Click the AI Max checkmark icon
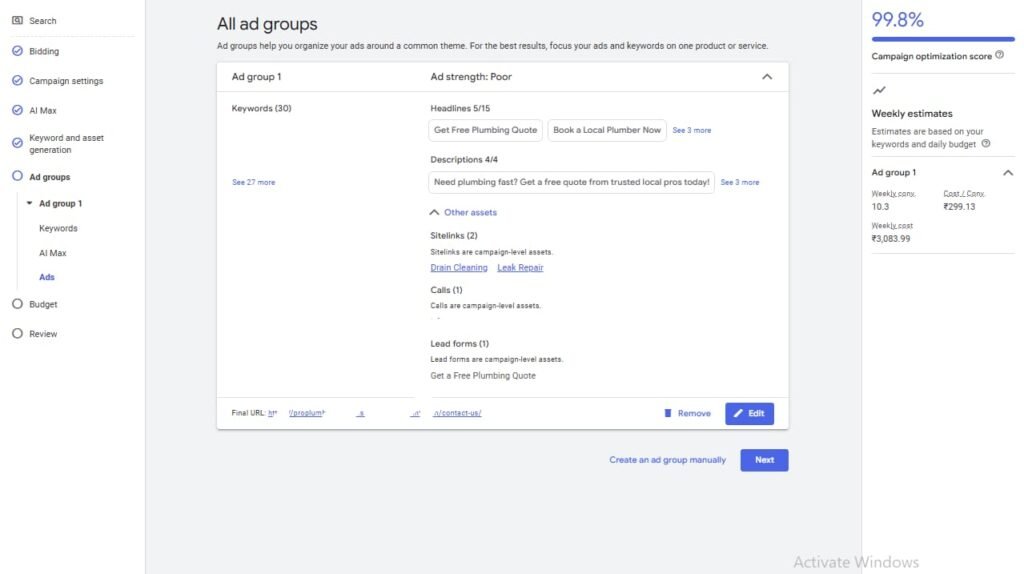1024x574 pixels. pos(18,110)
